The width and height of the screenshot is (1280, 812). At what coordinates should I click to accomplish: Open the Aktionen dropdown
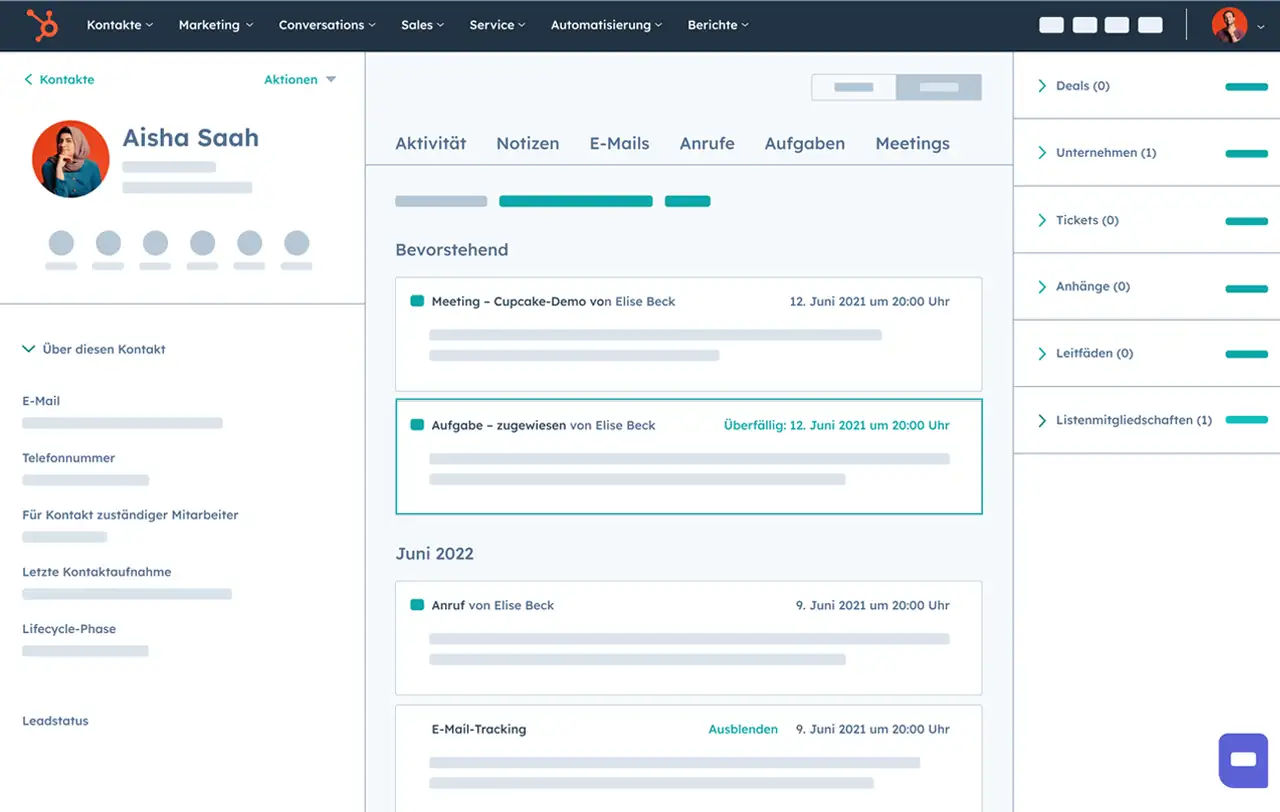[299, 80]
